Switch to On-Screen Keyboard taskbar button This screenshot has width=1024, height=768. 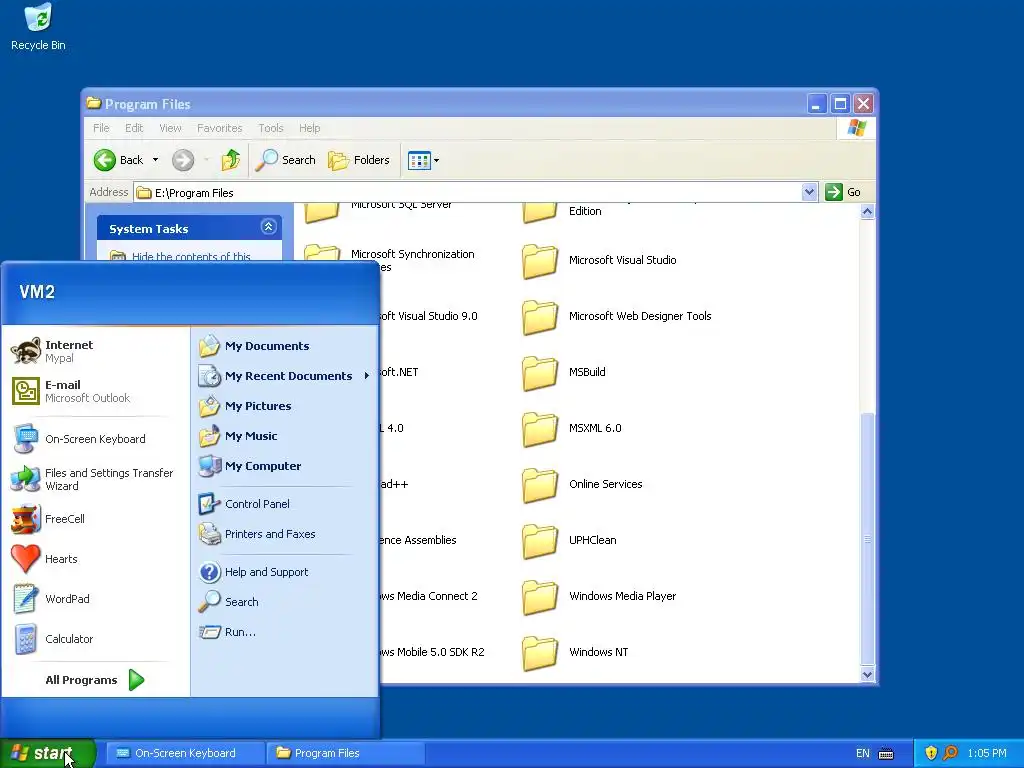[185, 753]
